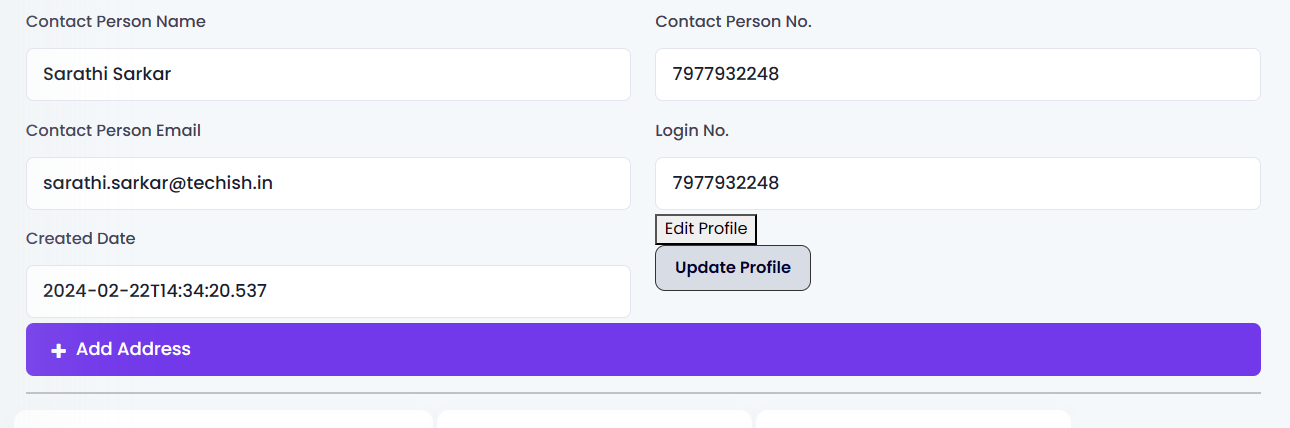Click the Created Date label text
Screen dimensions: 1290x428
pos(81,239)
